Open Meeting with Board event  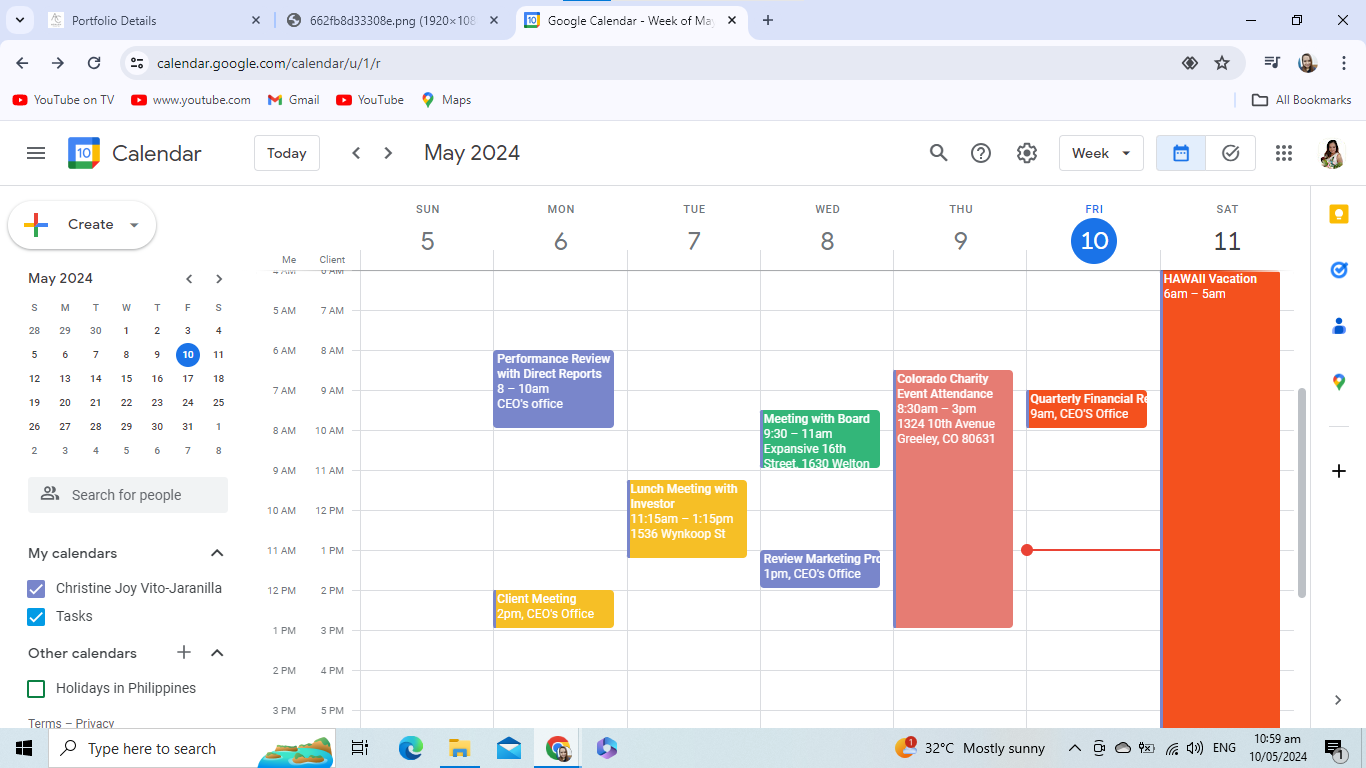coord(820,439)
